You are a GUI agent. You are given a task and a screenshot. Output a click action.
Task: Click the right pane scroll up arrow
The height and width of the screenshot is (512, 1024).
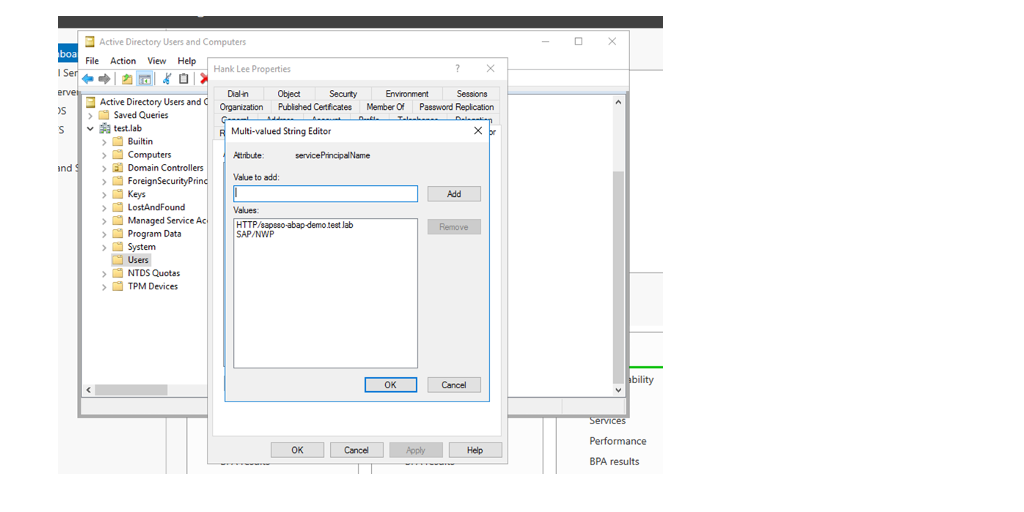[x=619, y=101]
